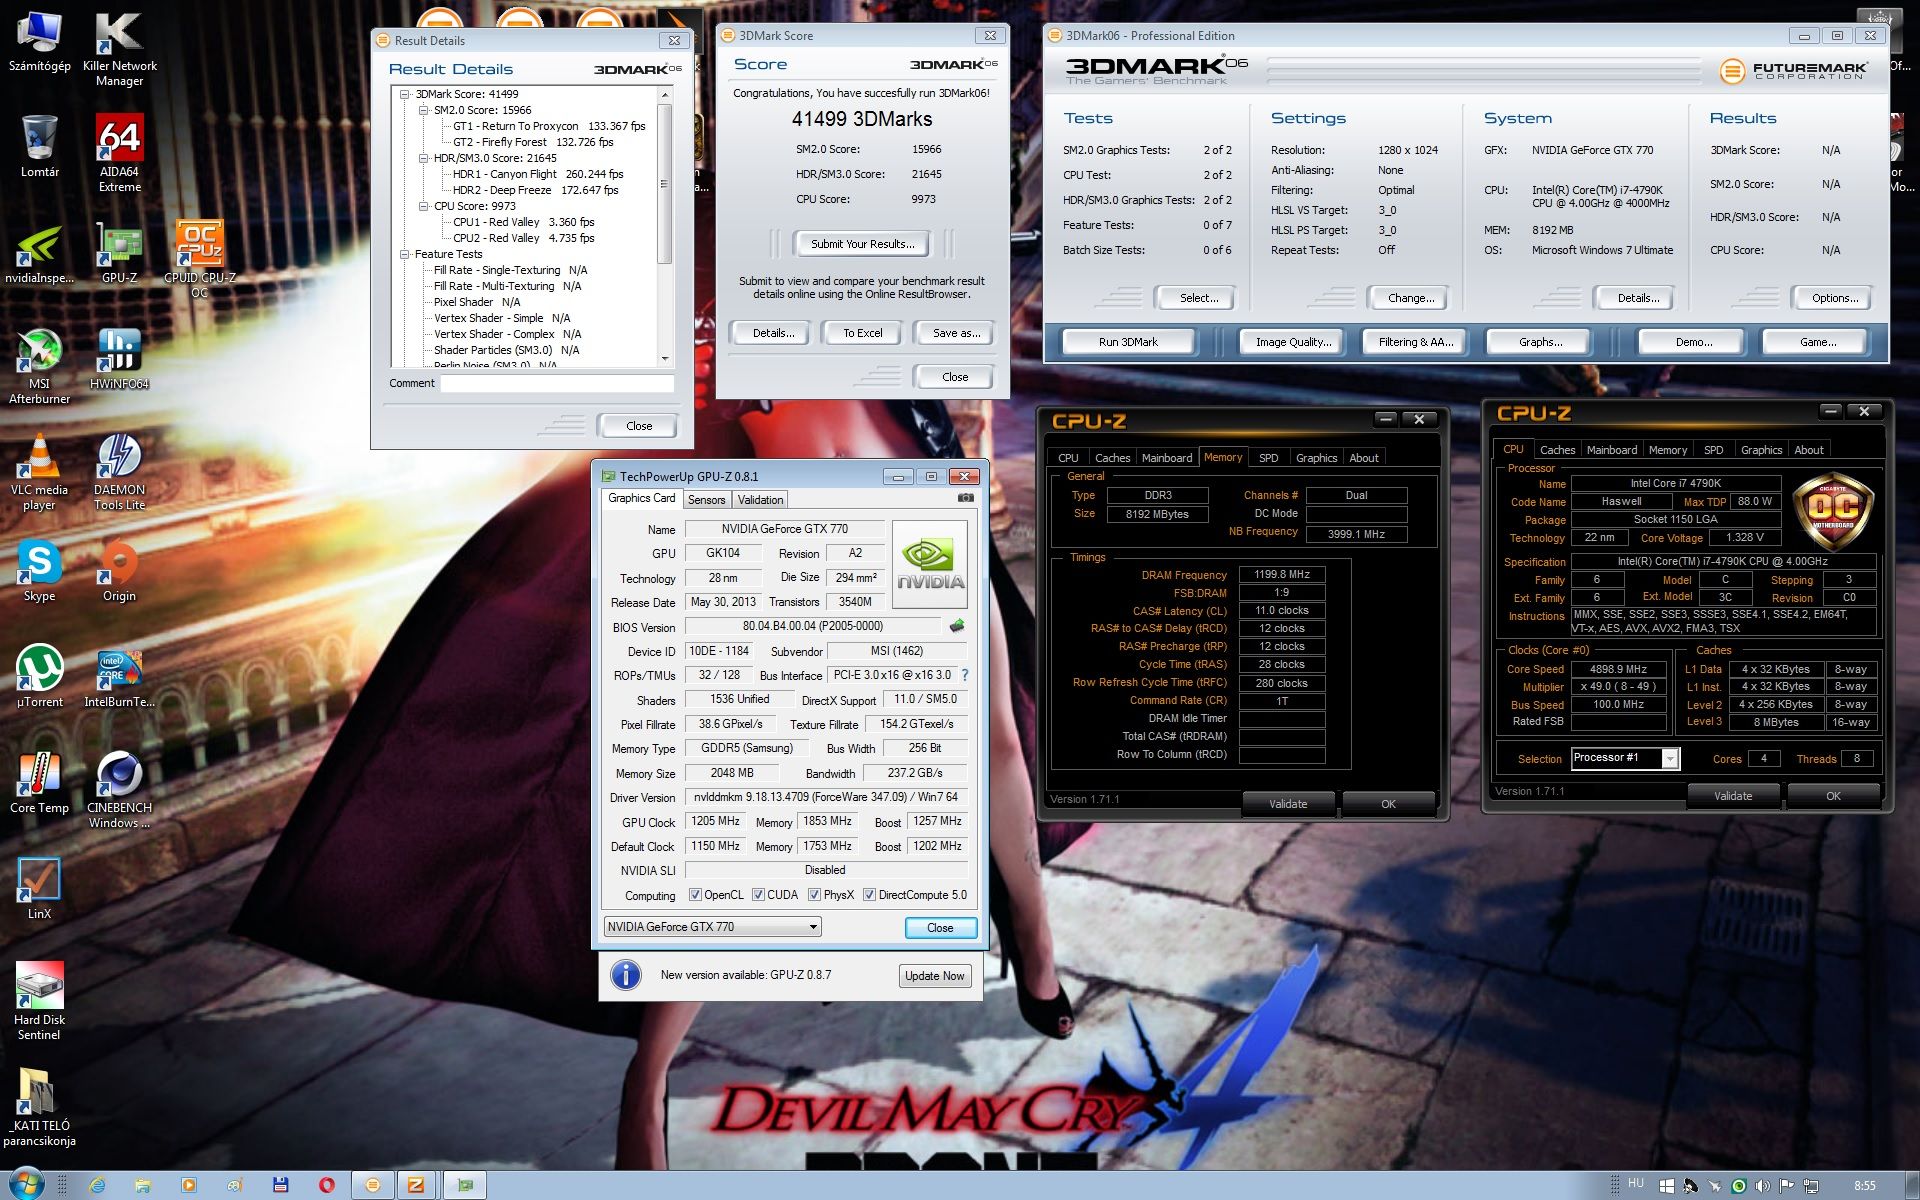The width and height of the screenshot is (1920, 1200).
Task: Click the To Excel button
Action: coord(862,333)
